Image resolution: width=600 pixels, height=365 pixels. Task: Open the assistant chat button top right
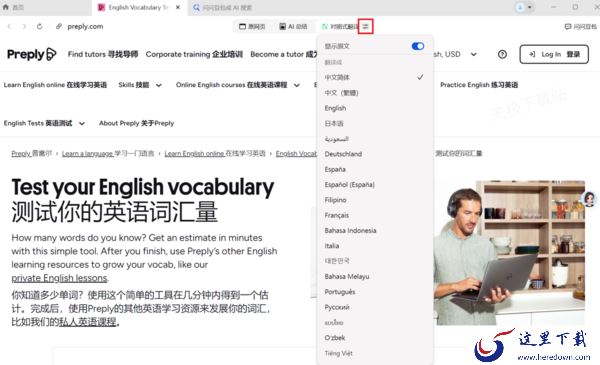(580, 26)
